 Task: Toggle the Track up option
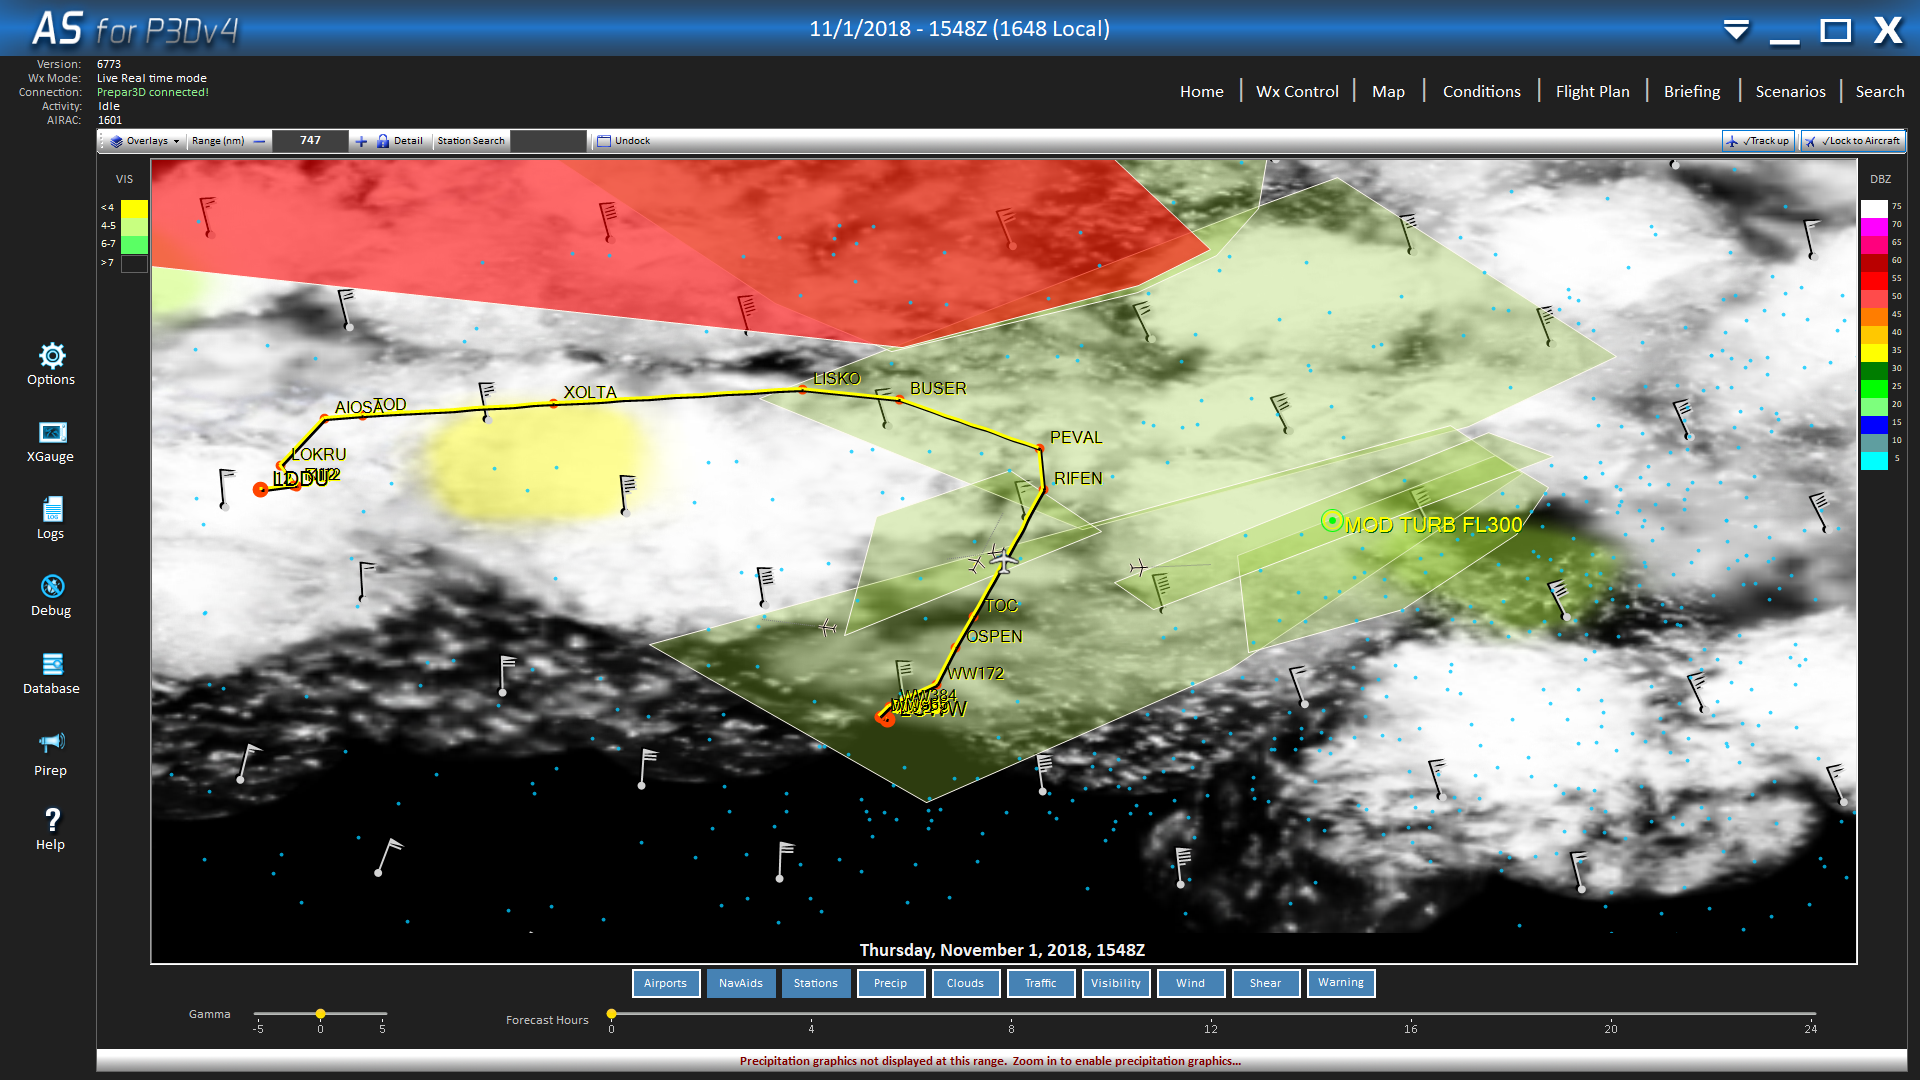[1758, 141]
